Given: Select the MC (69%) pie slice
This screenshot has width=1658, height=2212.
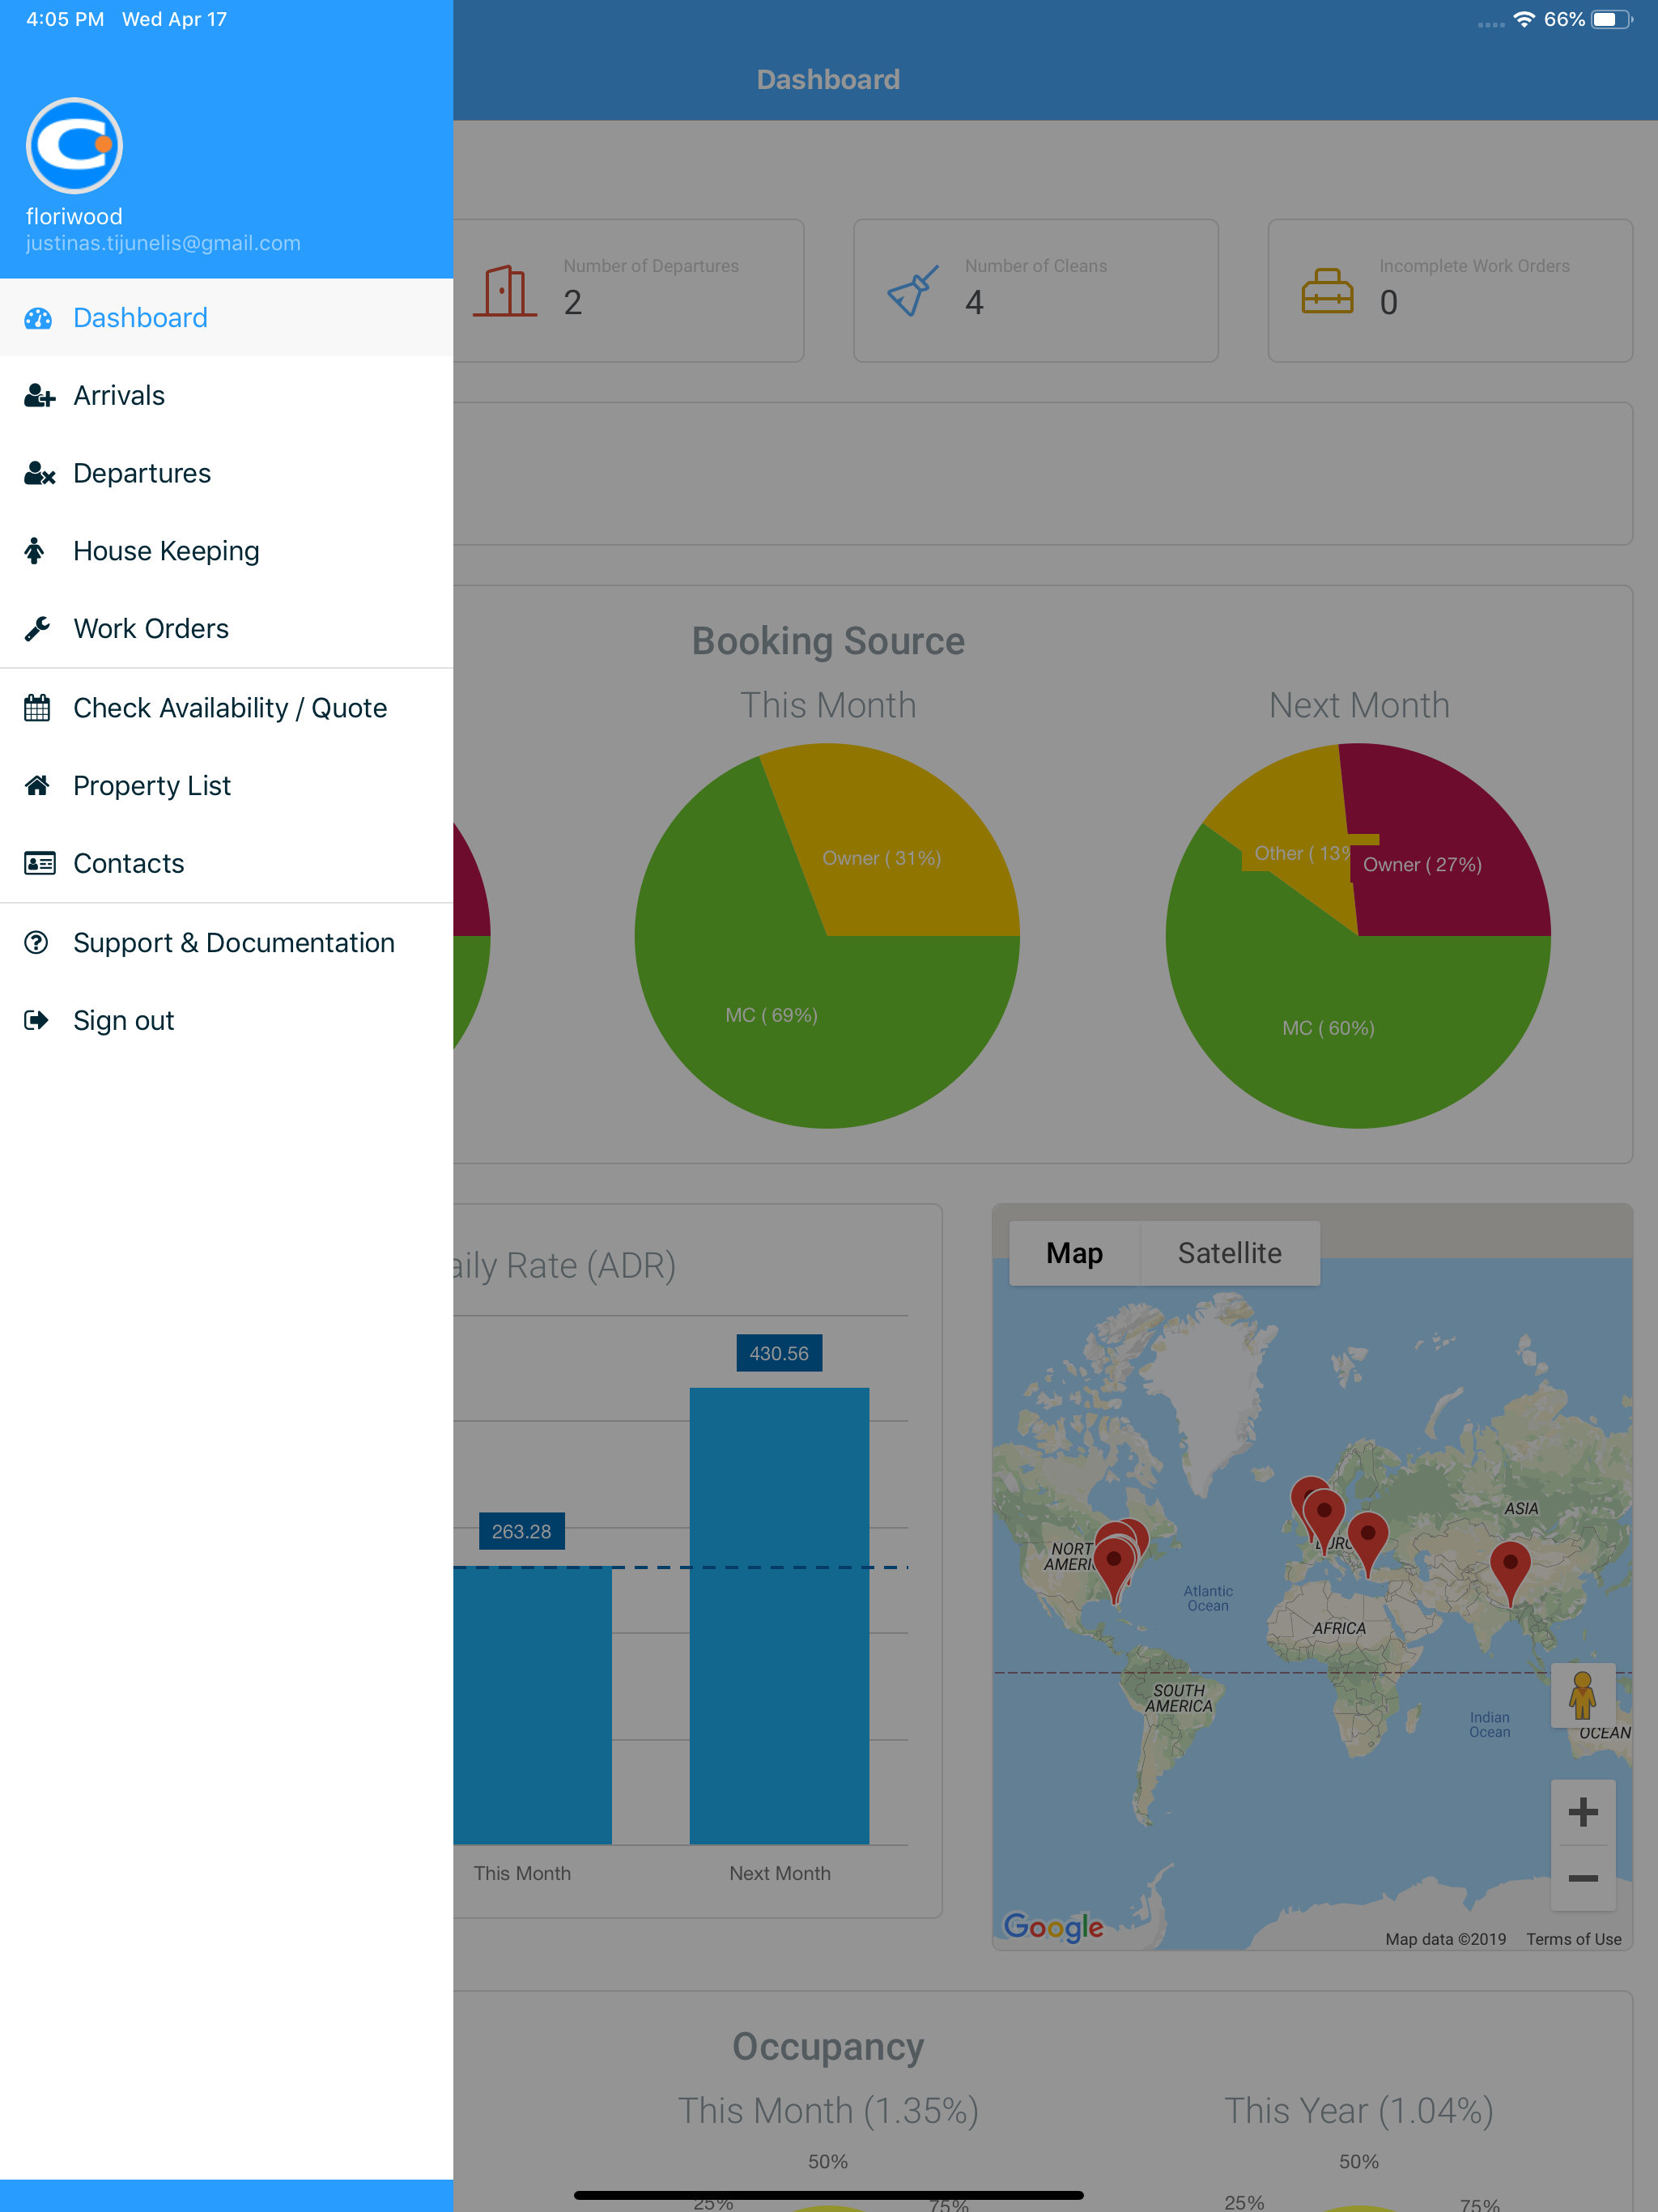Looking at the screenshot, I should coord(771,1015).
